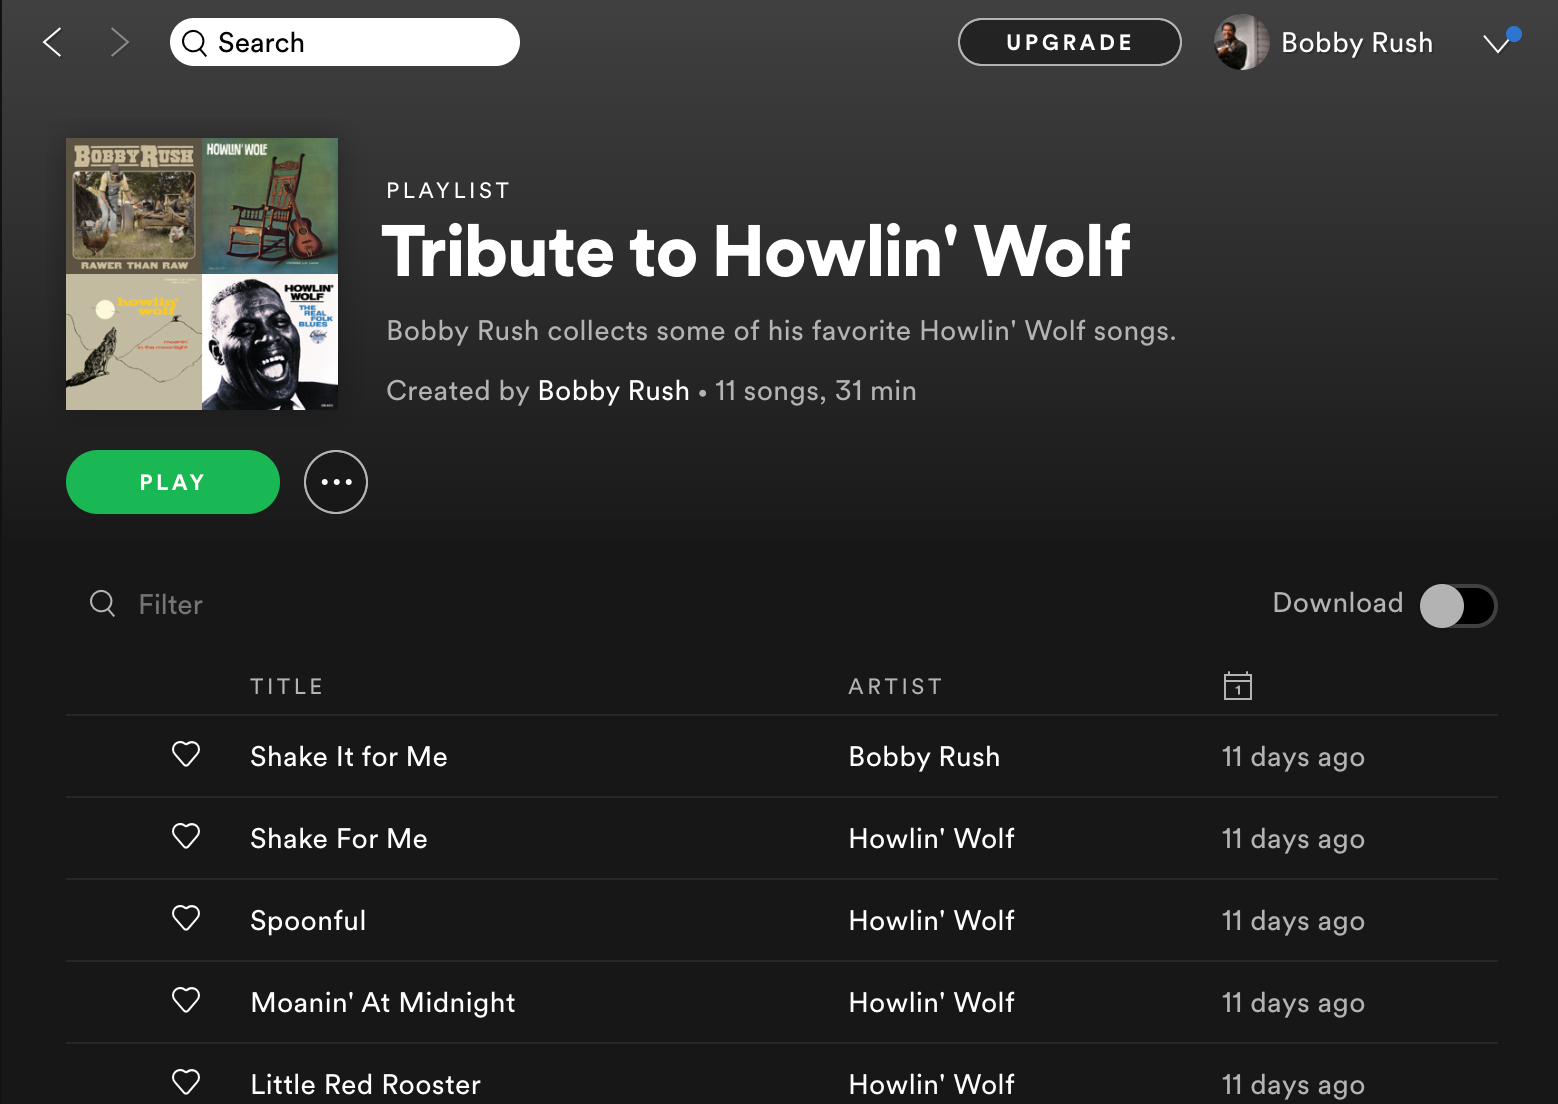The image size is (1558, 1104).
Task: Sort tracks by TITLE column
Action: click(287, 686)
